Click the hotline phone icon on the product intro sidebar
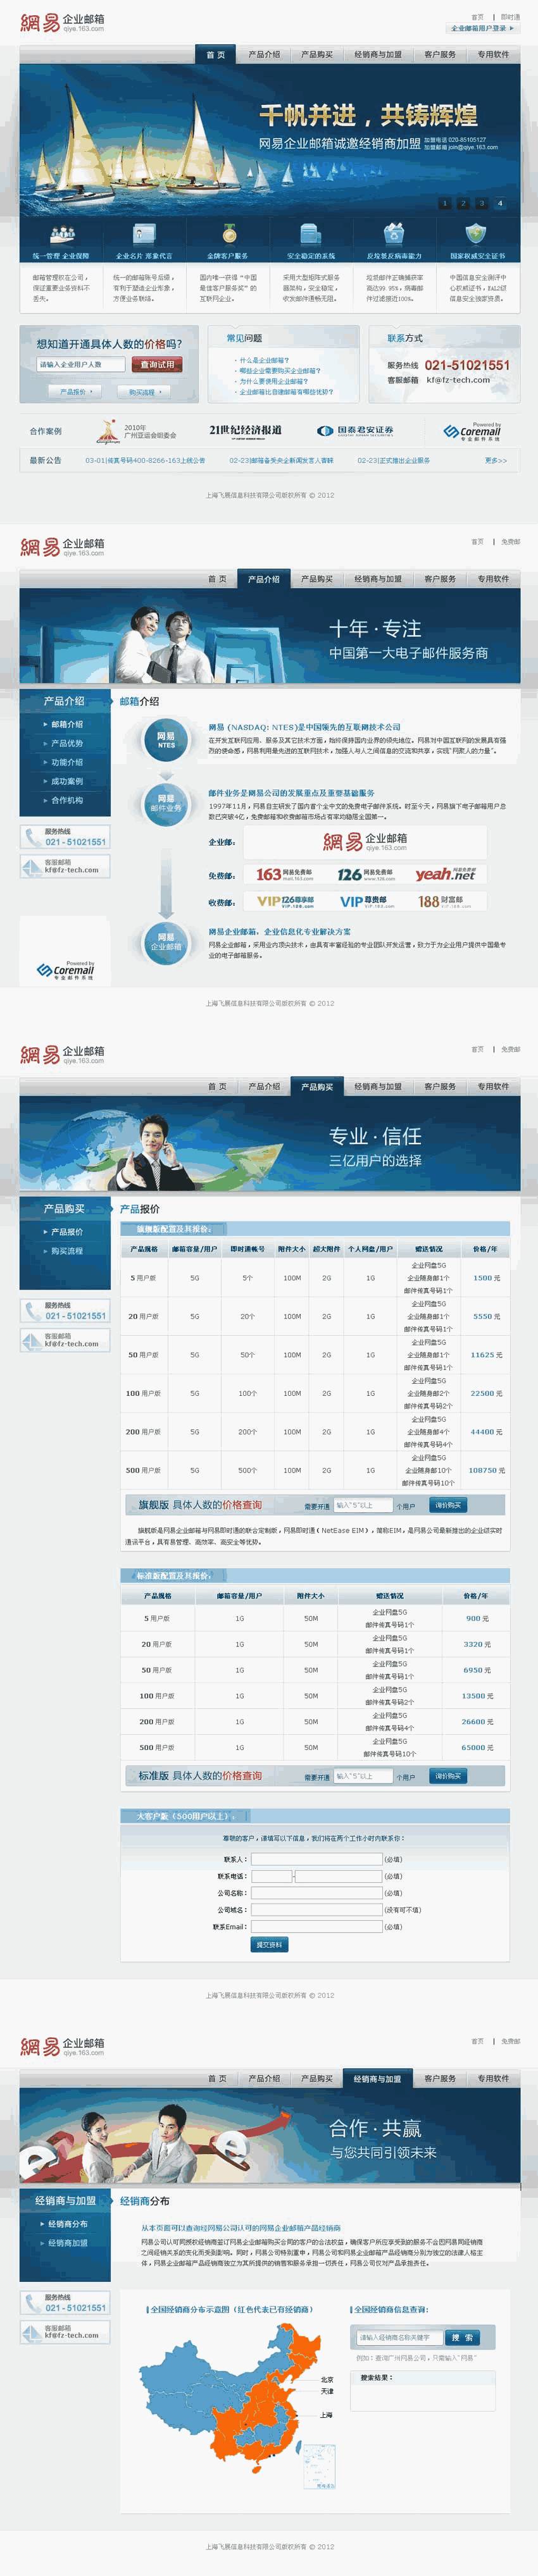 (31, 837)
